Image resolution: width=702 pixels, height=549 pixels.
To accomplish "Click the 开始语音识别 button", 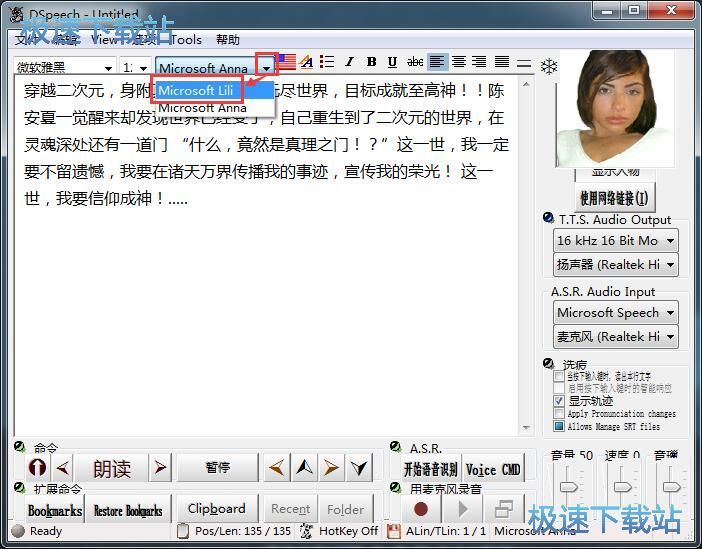I will pyautogui.click(x=430, y=469).
